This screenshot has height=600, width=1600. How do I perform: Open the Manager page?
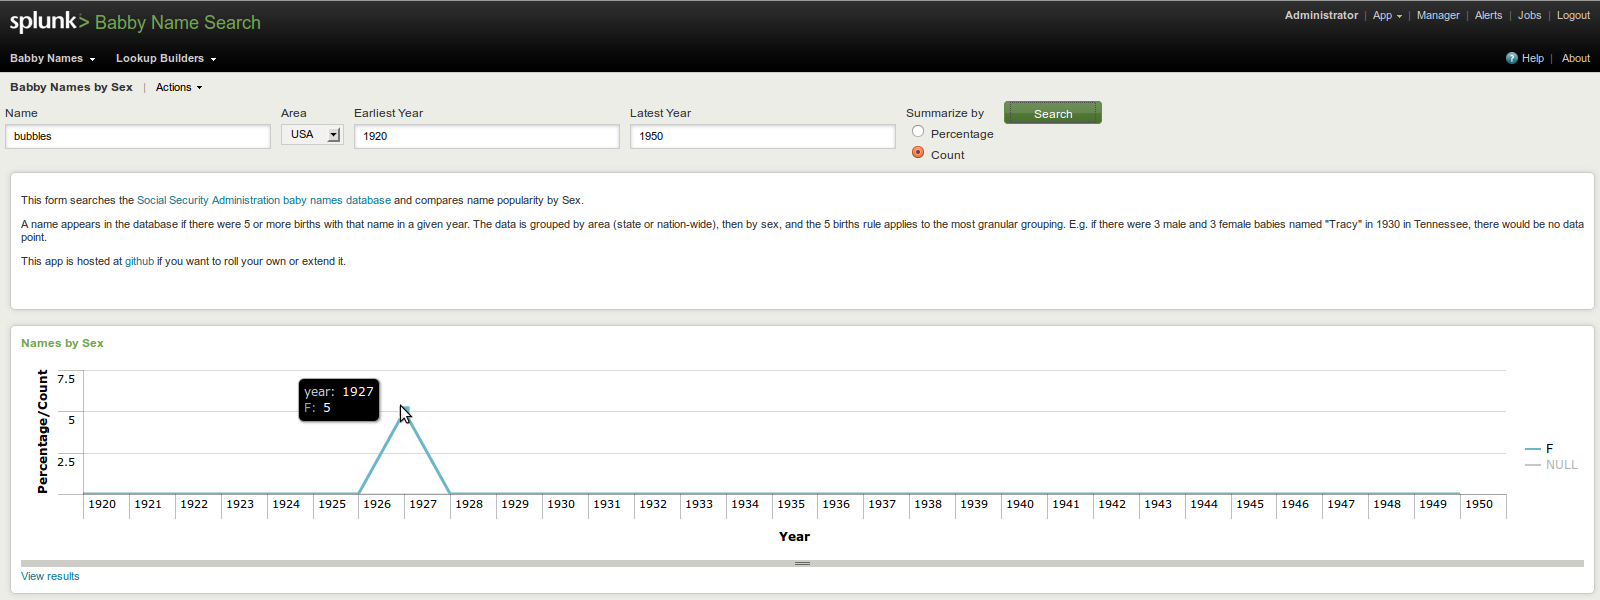point(1437,15)
